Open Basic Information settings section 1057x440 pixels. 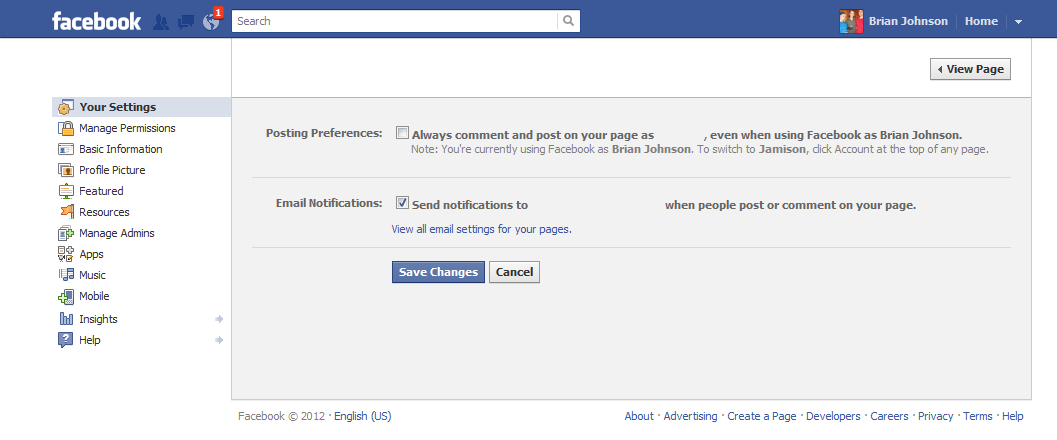120,149
